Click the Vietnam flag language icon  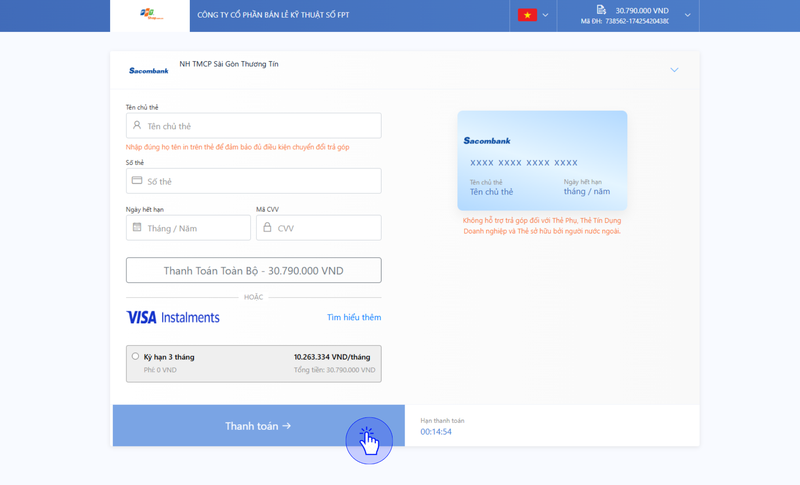coord(527,15)
